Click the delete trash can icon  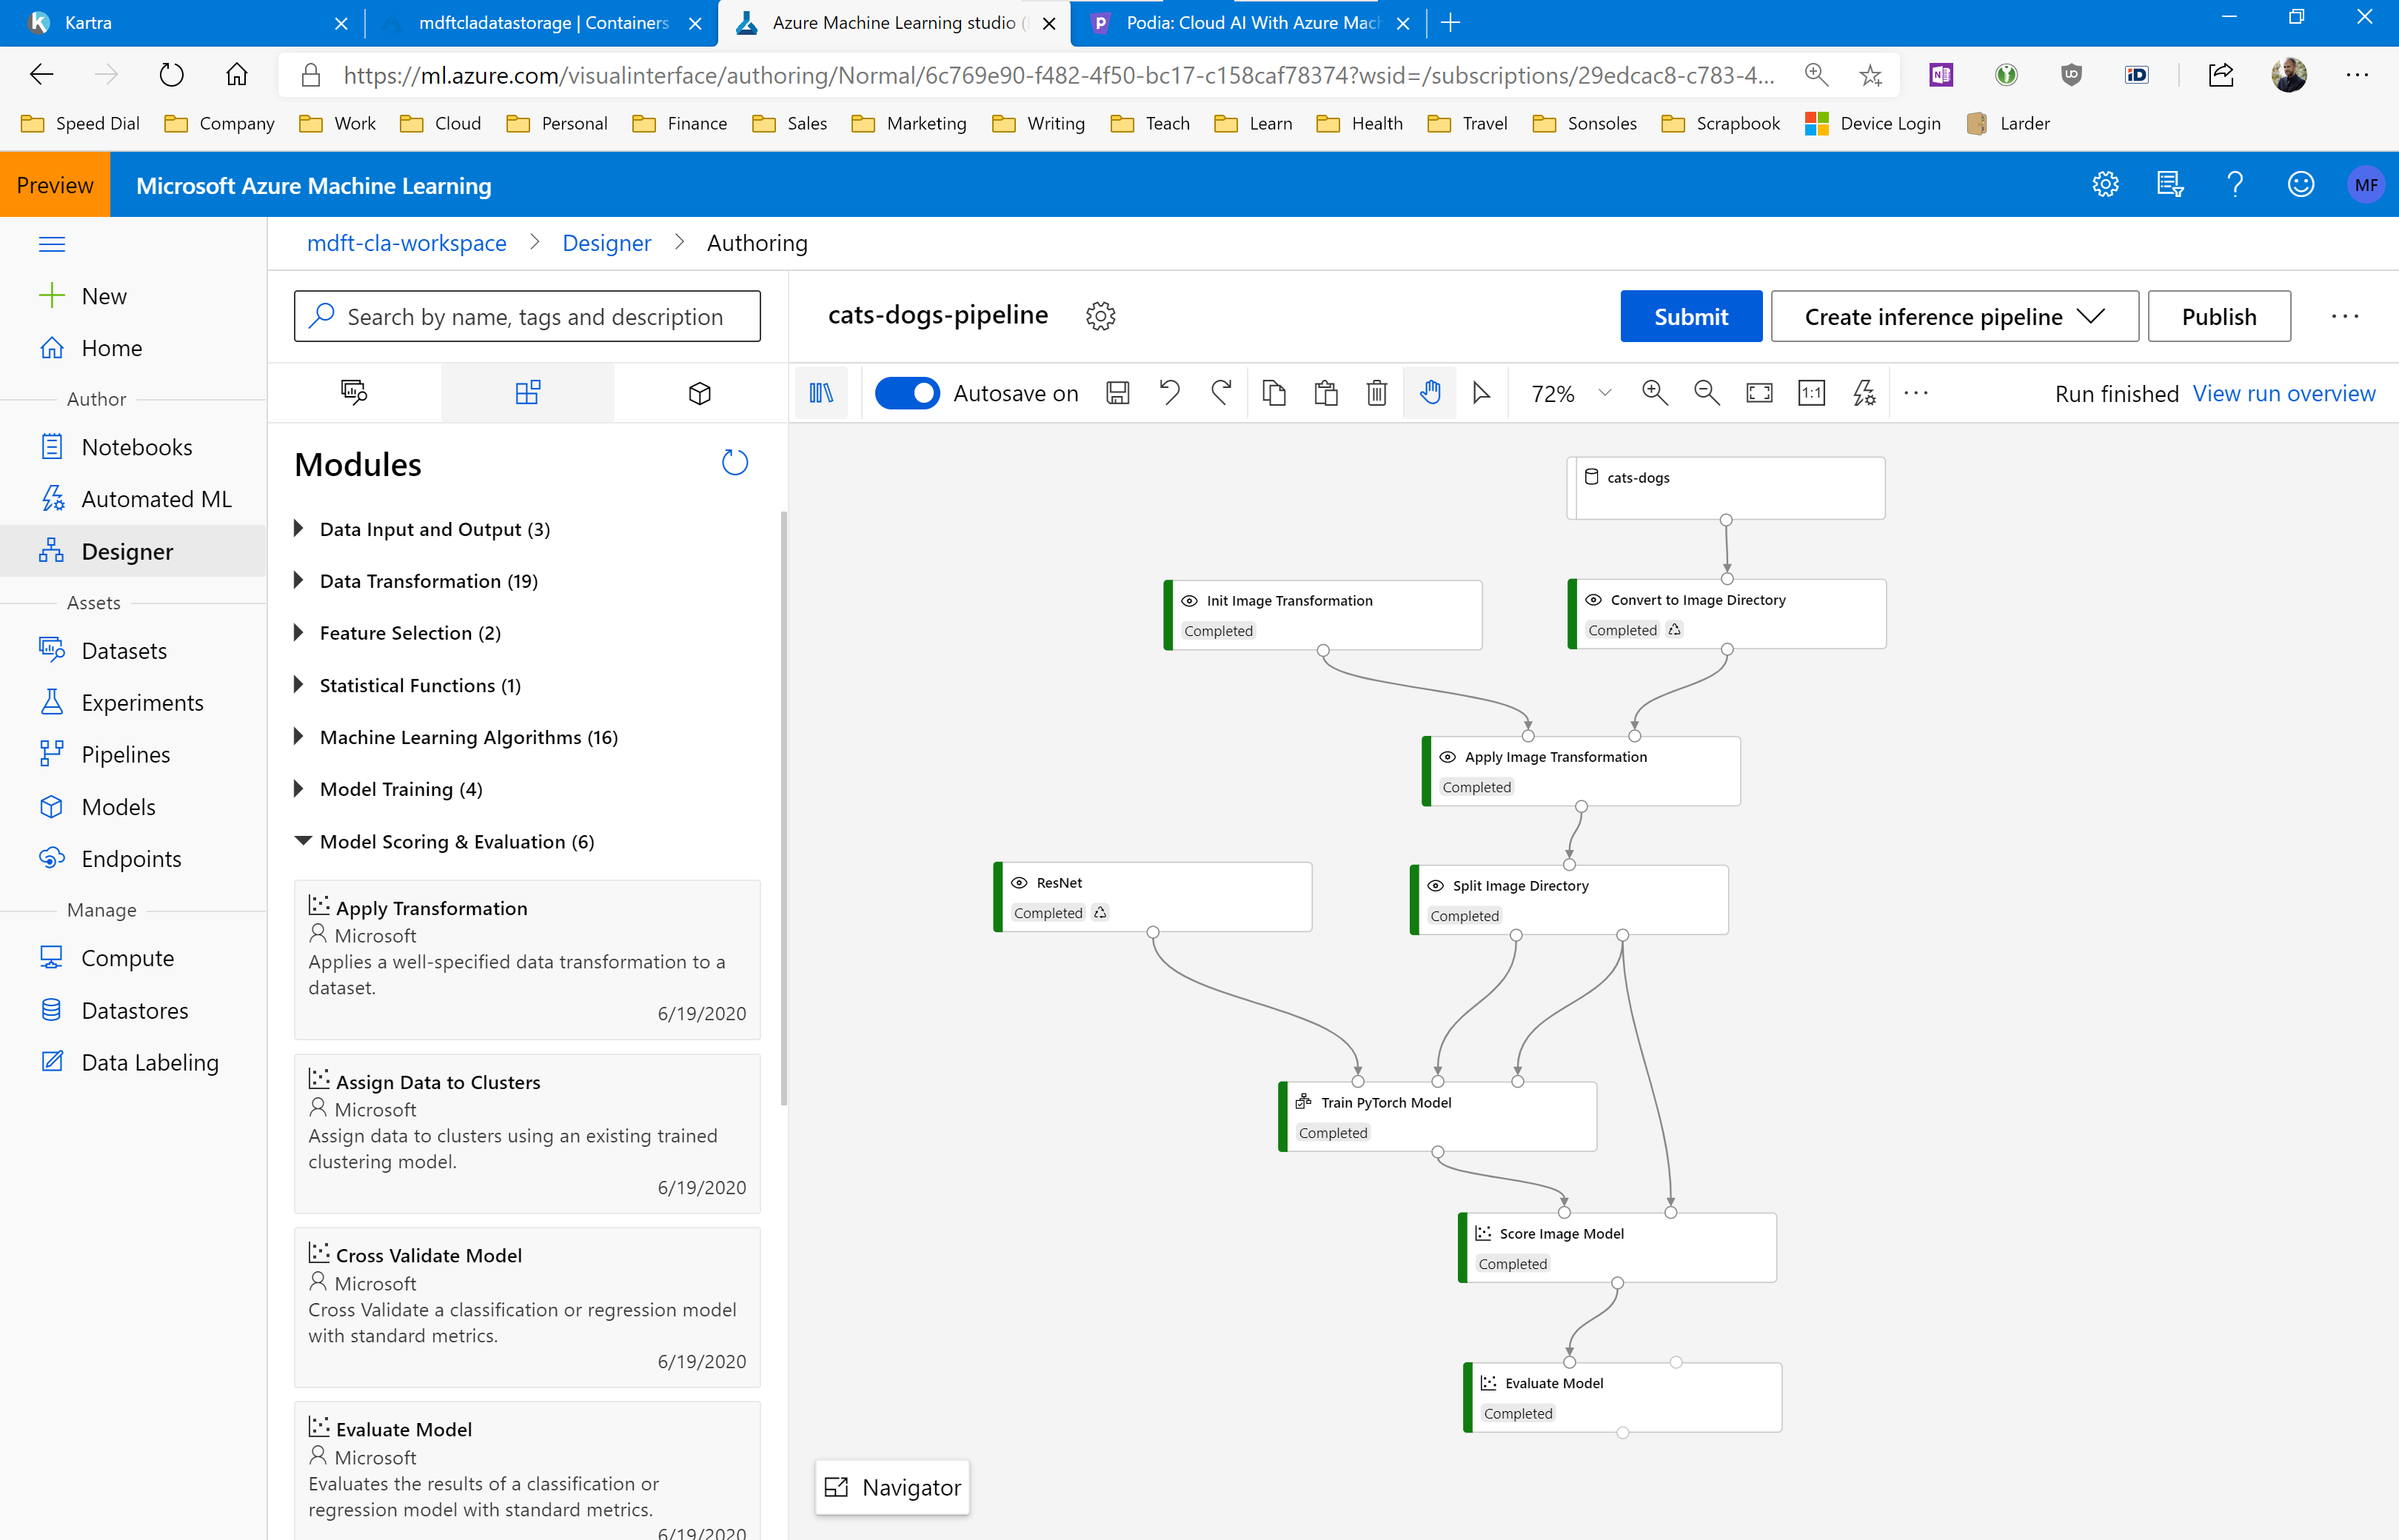tap(1377, 393)
